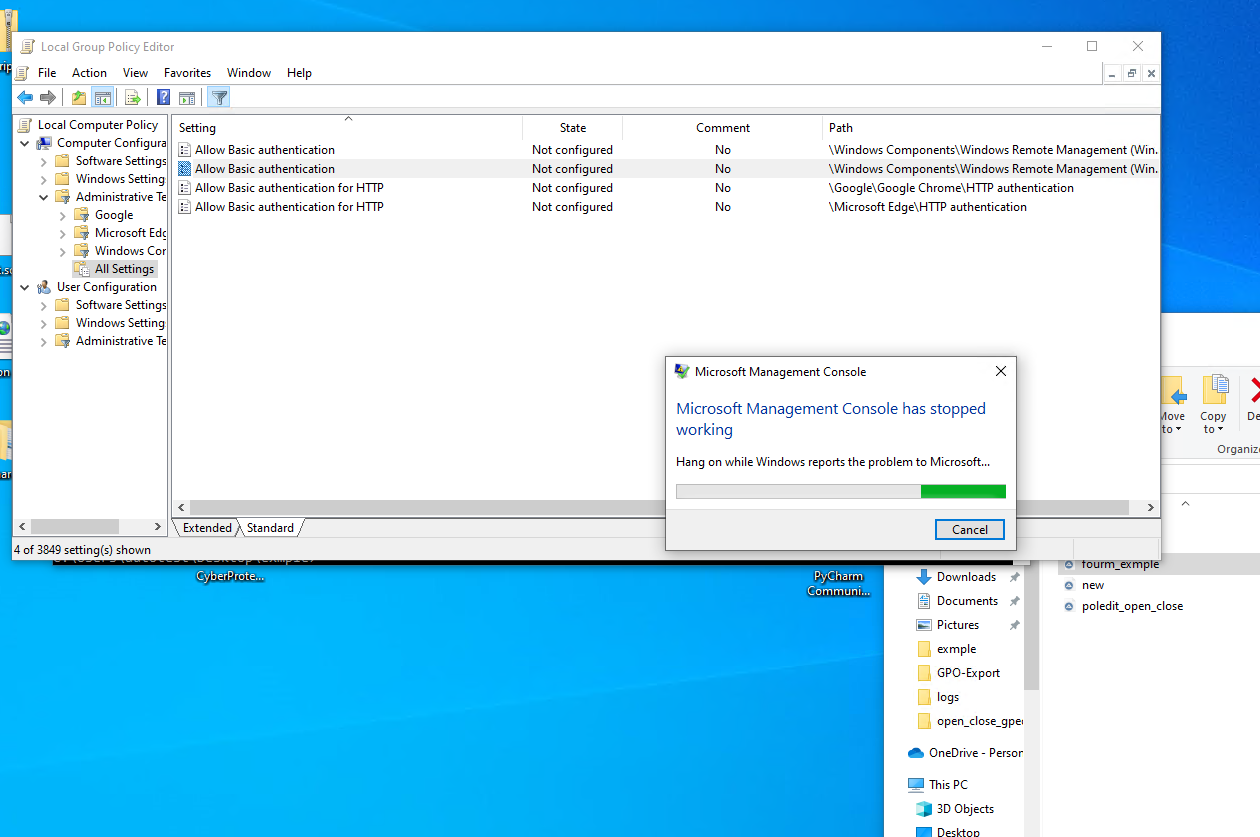
Task: Open the Favorites menu
Action: 187,73
